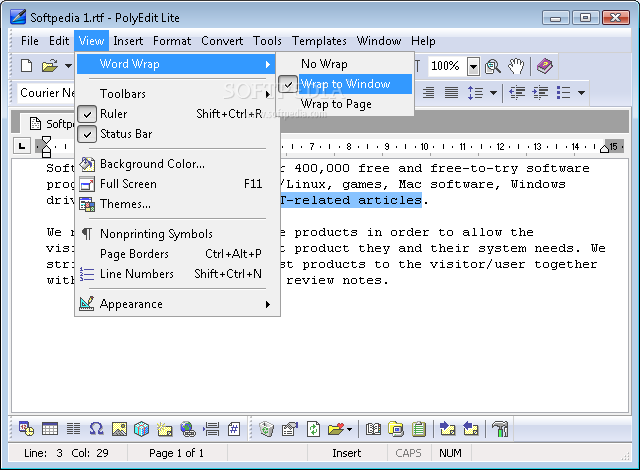
Task: Click the hammer tools icon
Action: pos(500,429)
